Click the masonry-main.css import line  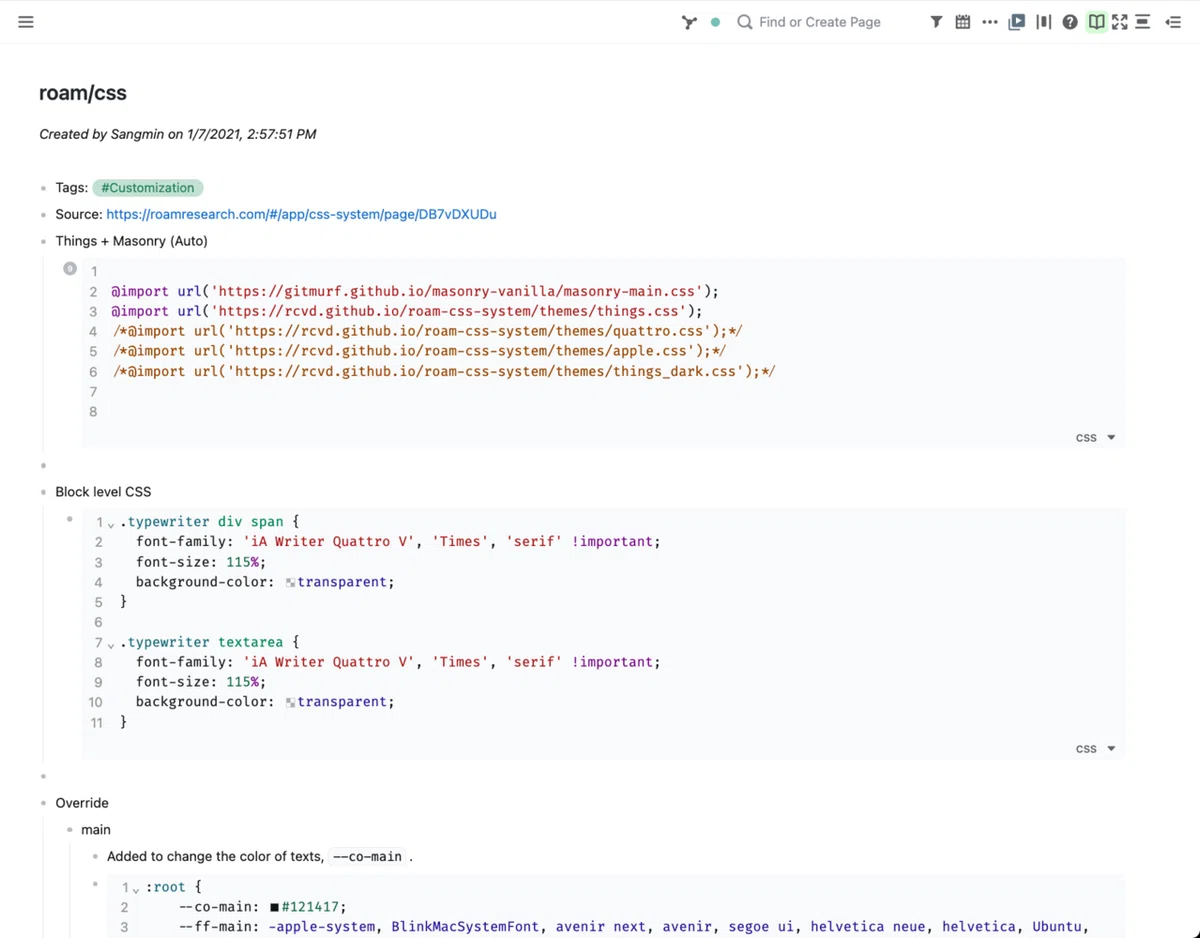coord(415,292)
